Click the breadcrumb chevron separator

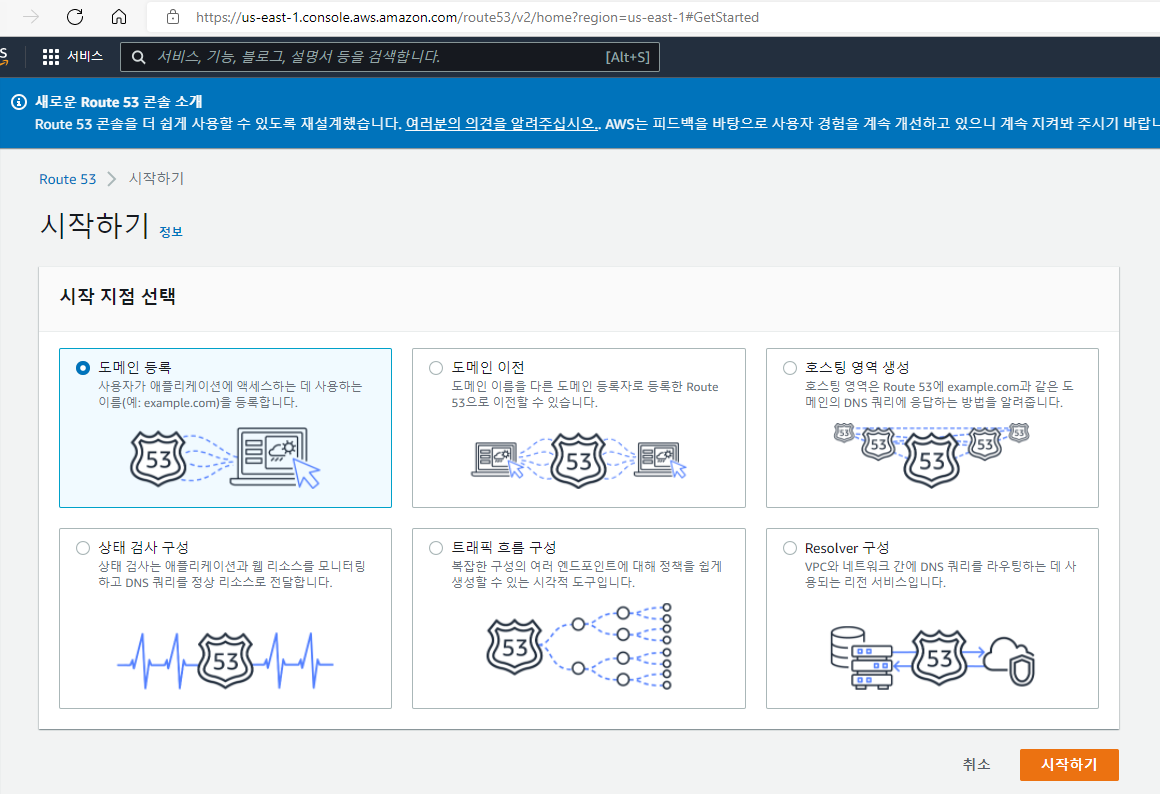tap(112, 179)
